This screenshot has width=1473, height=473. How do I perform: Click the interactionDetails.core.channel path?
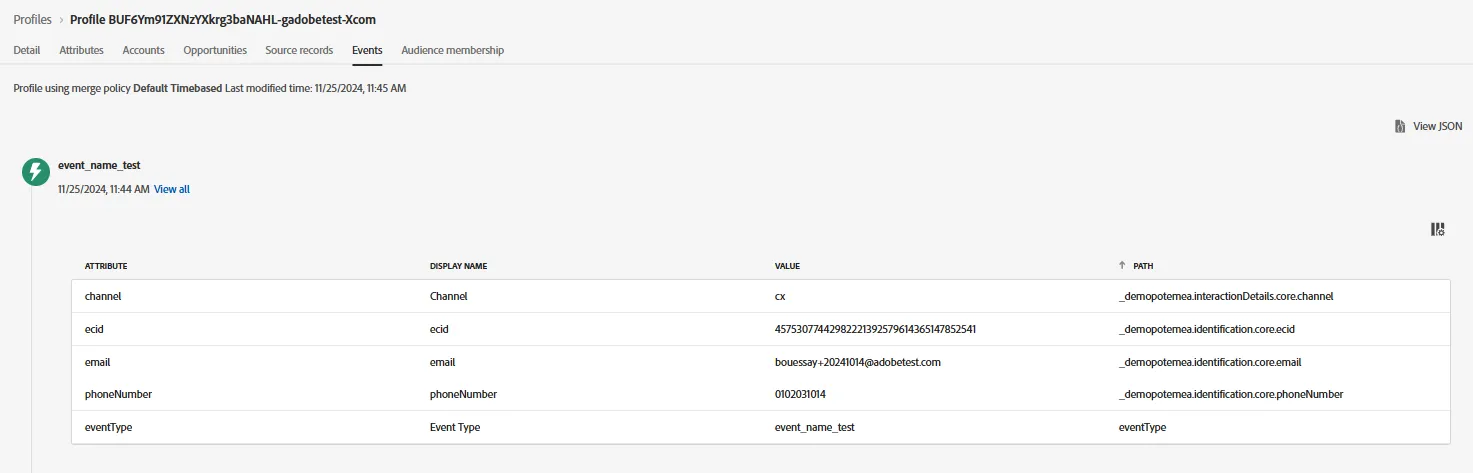1226,296
